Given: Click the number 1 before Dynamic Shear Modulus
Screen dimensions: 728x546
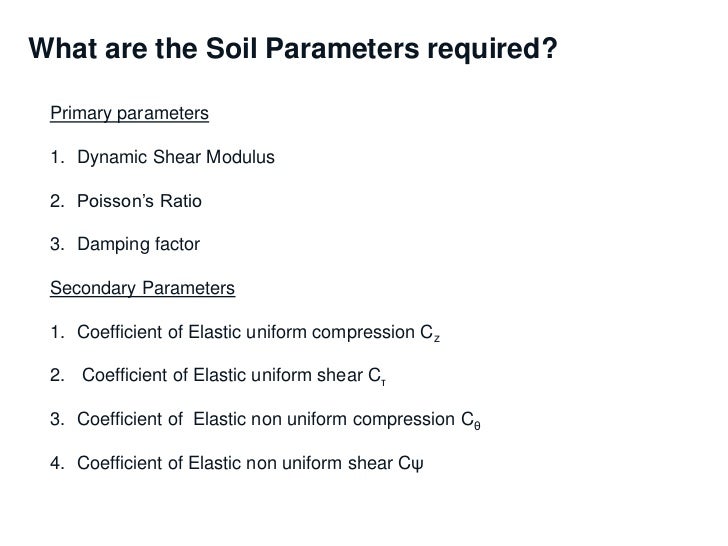Looking at the screenshot, I should point(56,157).
